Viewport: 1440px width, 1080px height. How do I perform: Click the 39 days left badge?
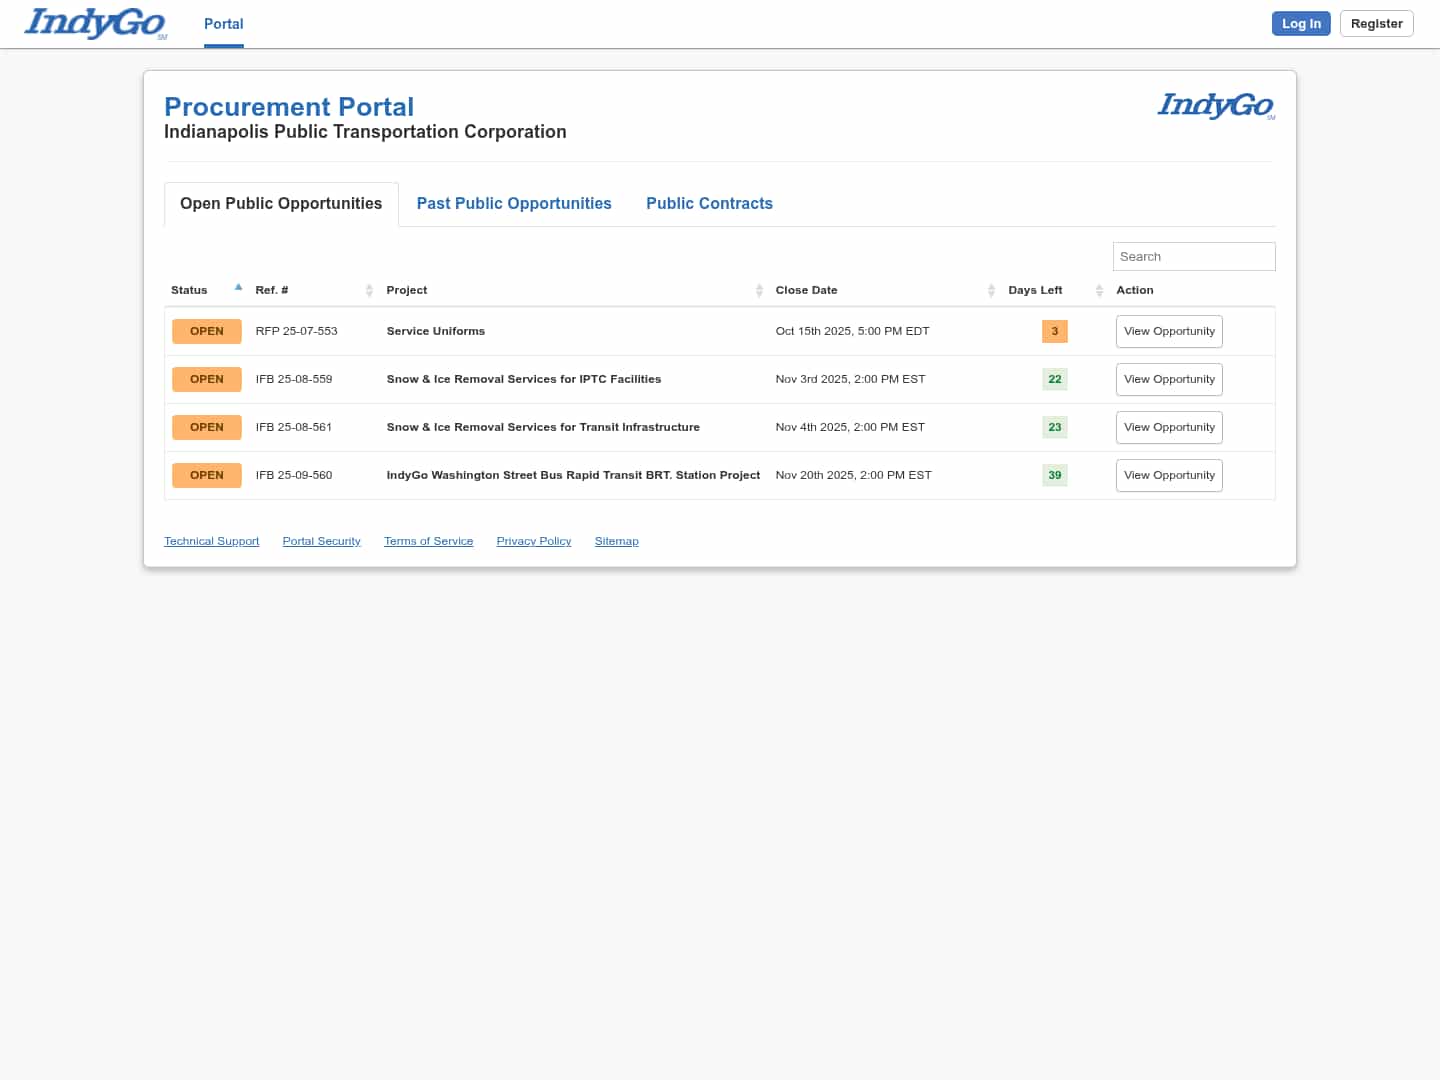[x=1054, y=475]
